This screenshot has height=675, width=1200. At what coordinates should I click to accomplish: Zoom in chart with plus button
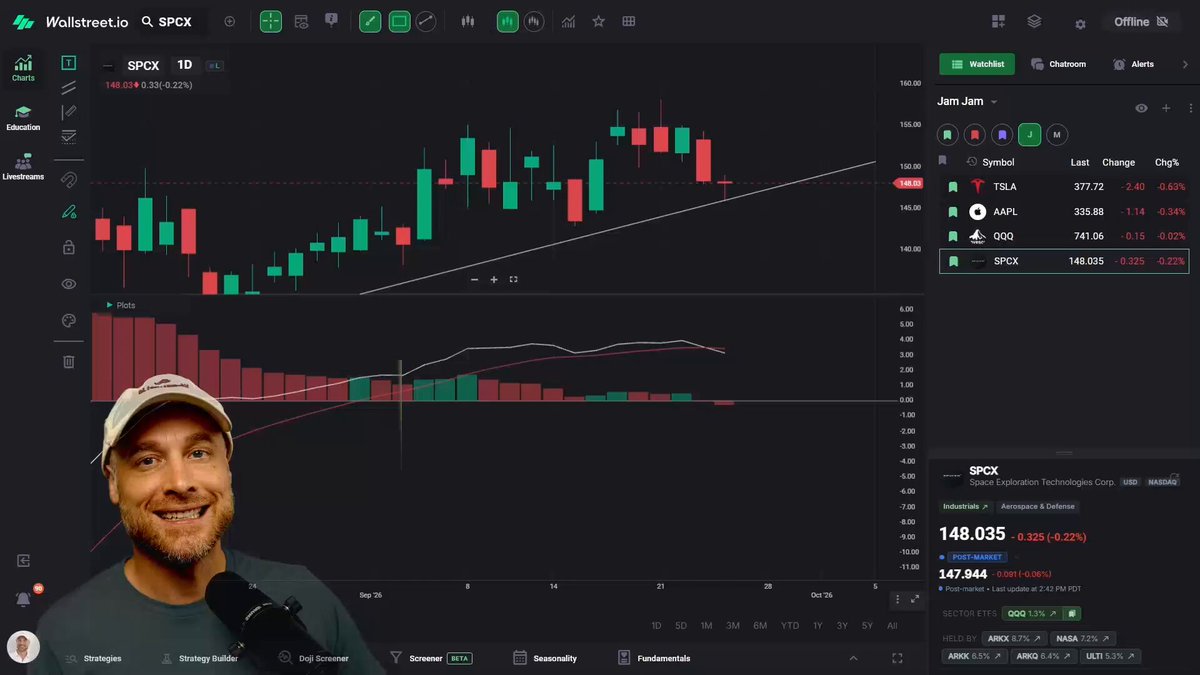point(494,280)
